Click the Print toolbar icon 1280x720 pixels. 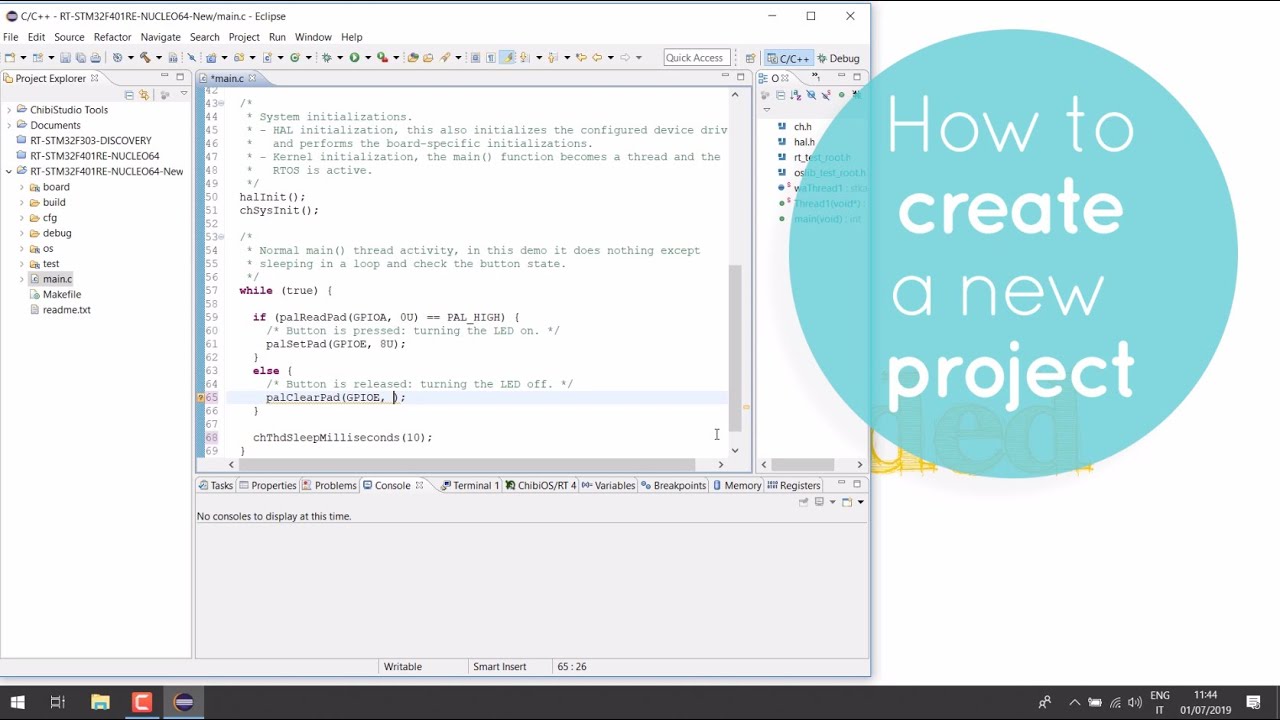click(x=95, y=58)
